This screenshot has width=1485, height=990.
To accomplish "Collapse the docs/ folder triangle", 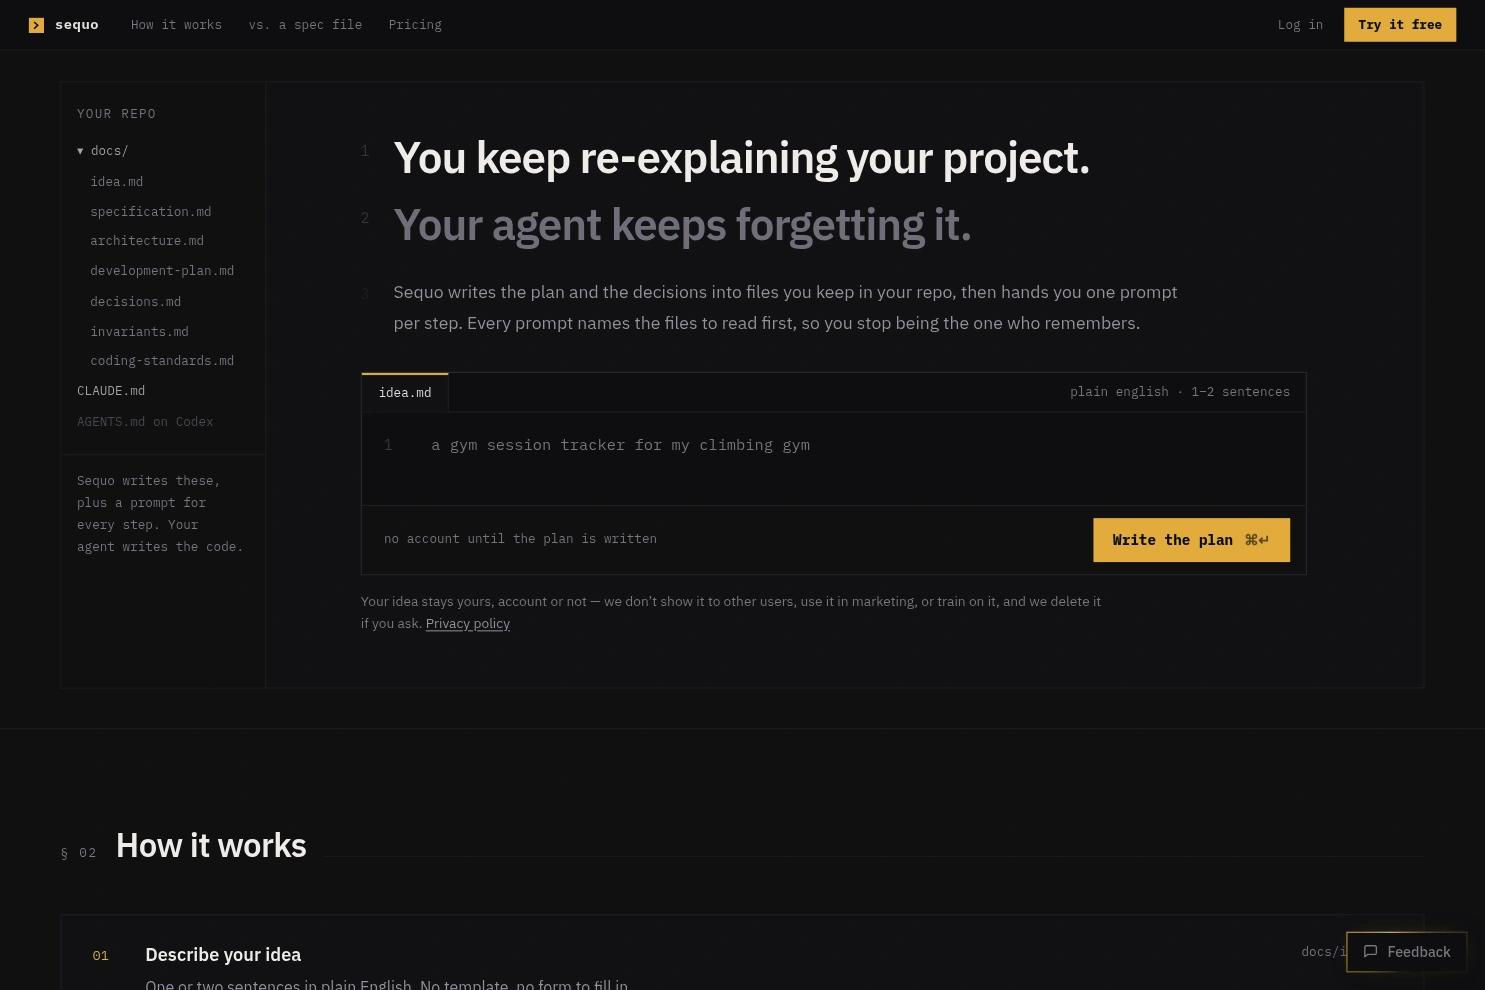I will click(x=80, y=151).
